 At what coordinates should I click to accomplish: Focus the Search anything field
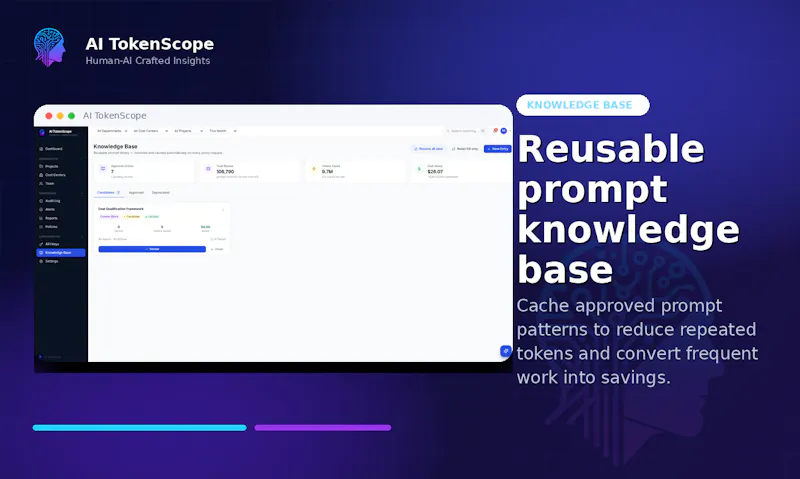pyautogui.click(x=465, y=131)
